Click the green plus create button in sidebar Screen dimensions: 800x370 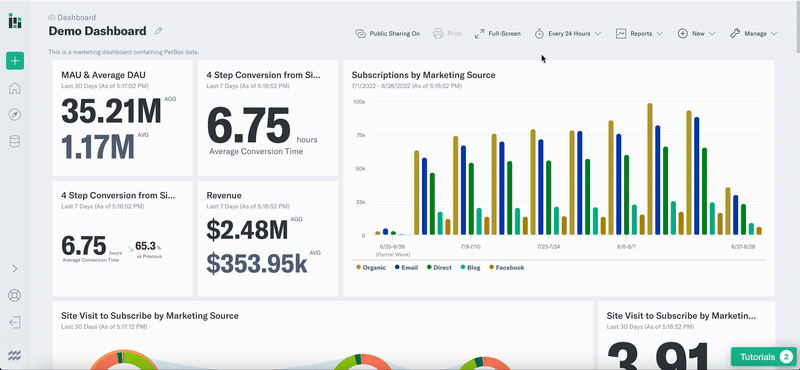[x=15, y=61]
